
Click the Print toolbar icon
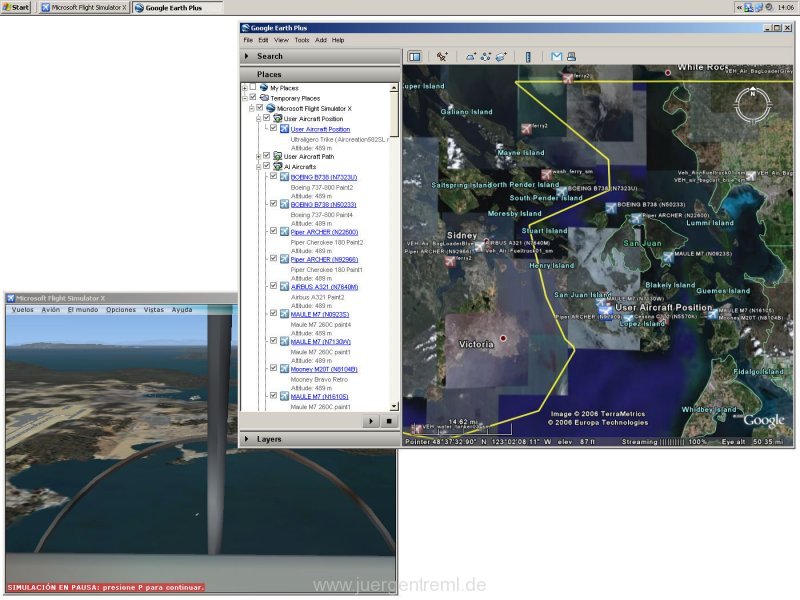tap(571, 57)
